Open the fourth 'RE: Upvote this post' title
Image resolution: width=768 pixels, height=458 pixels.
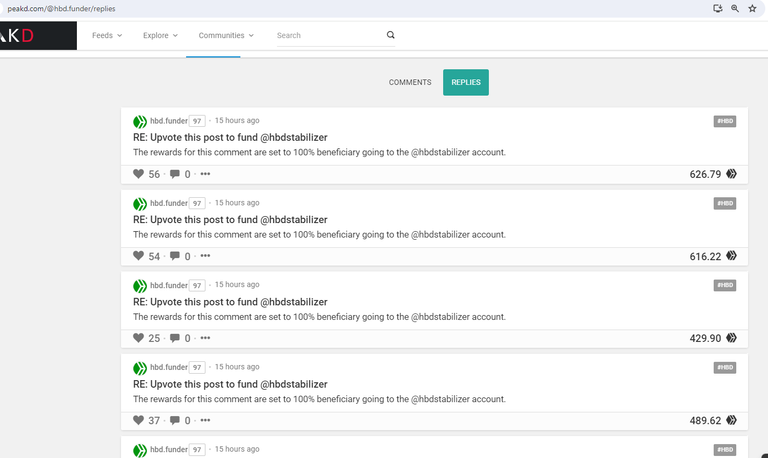click(230, 385)
